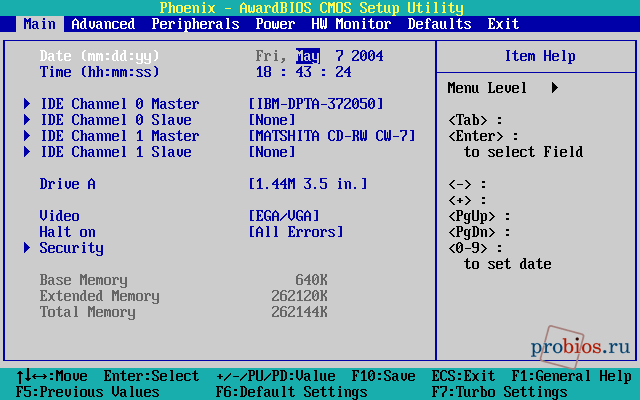Select the Time (hh:mm:ss) label

100,72
